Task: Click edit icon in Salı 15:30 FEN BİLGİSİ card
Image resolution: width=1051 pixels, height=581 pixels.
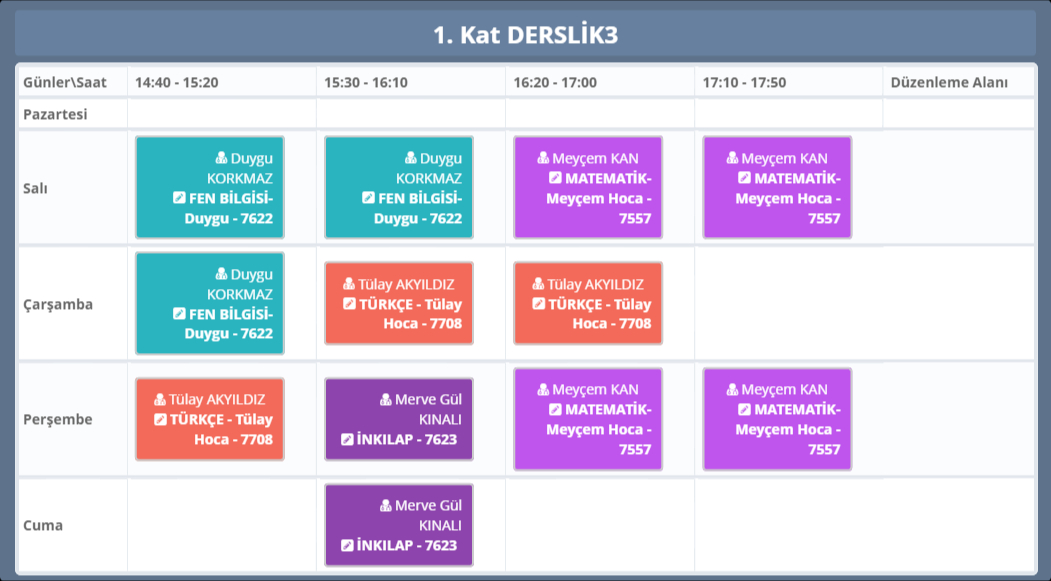Action: 368,198
